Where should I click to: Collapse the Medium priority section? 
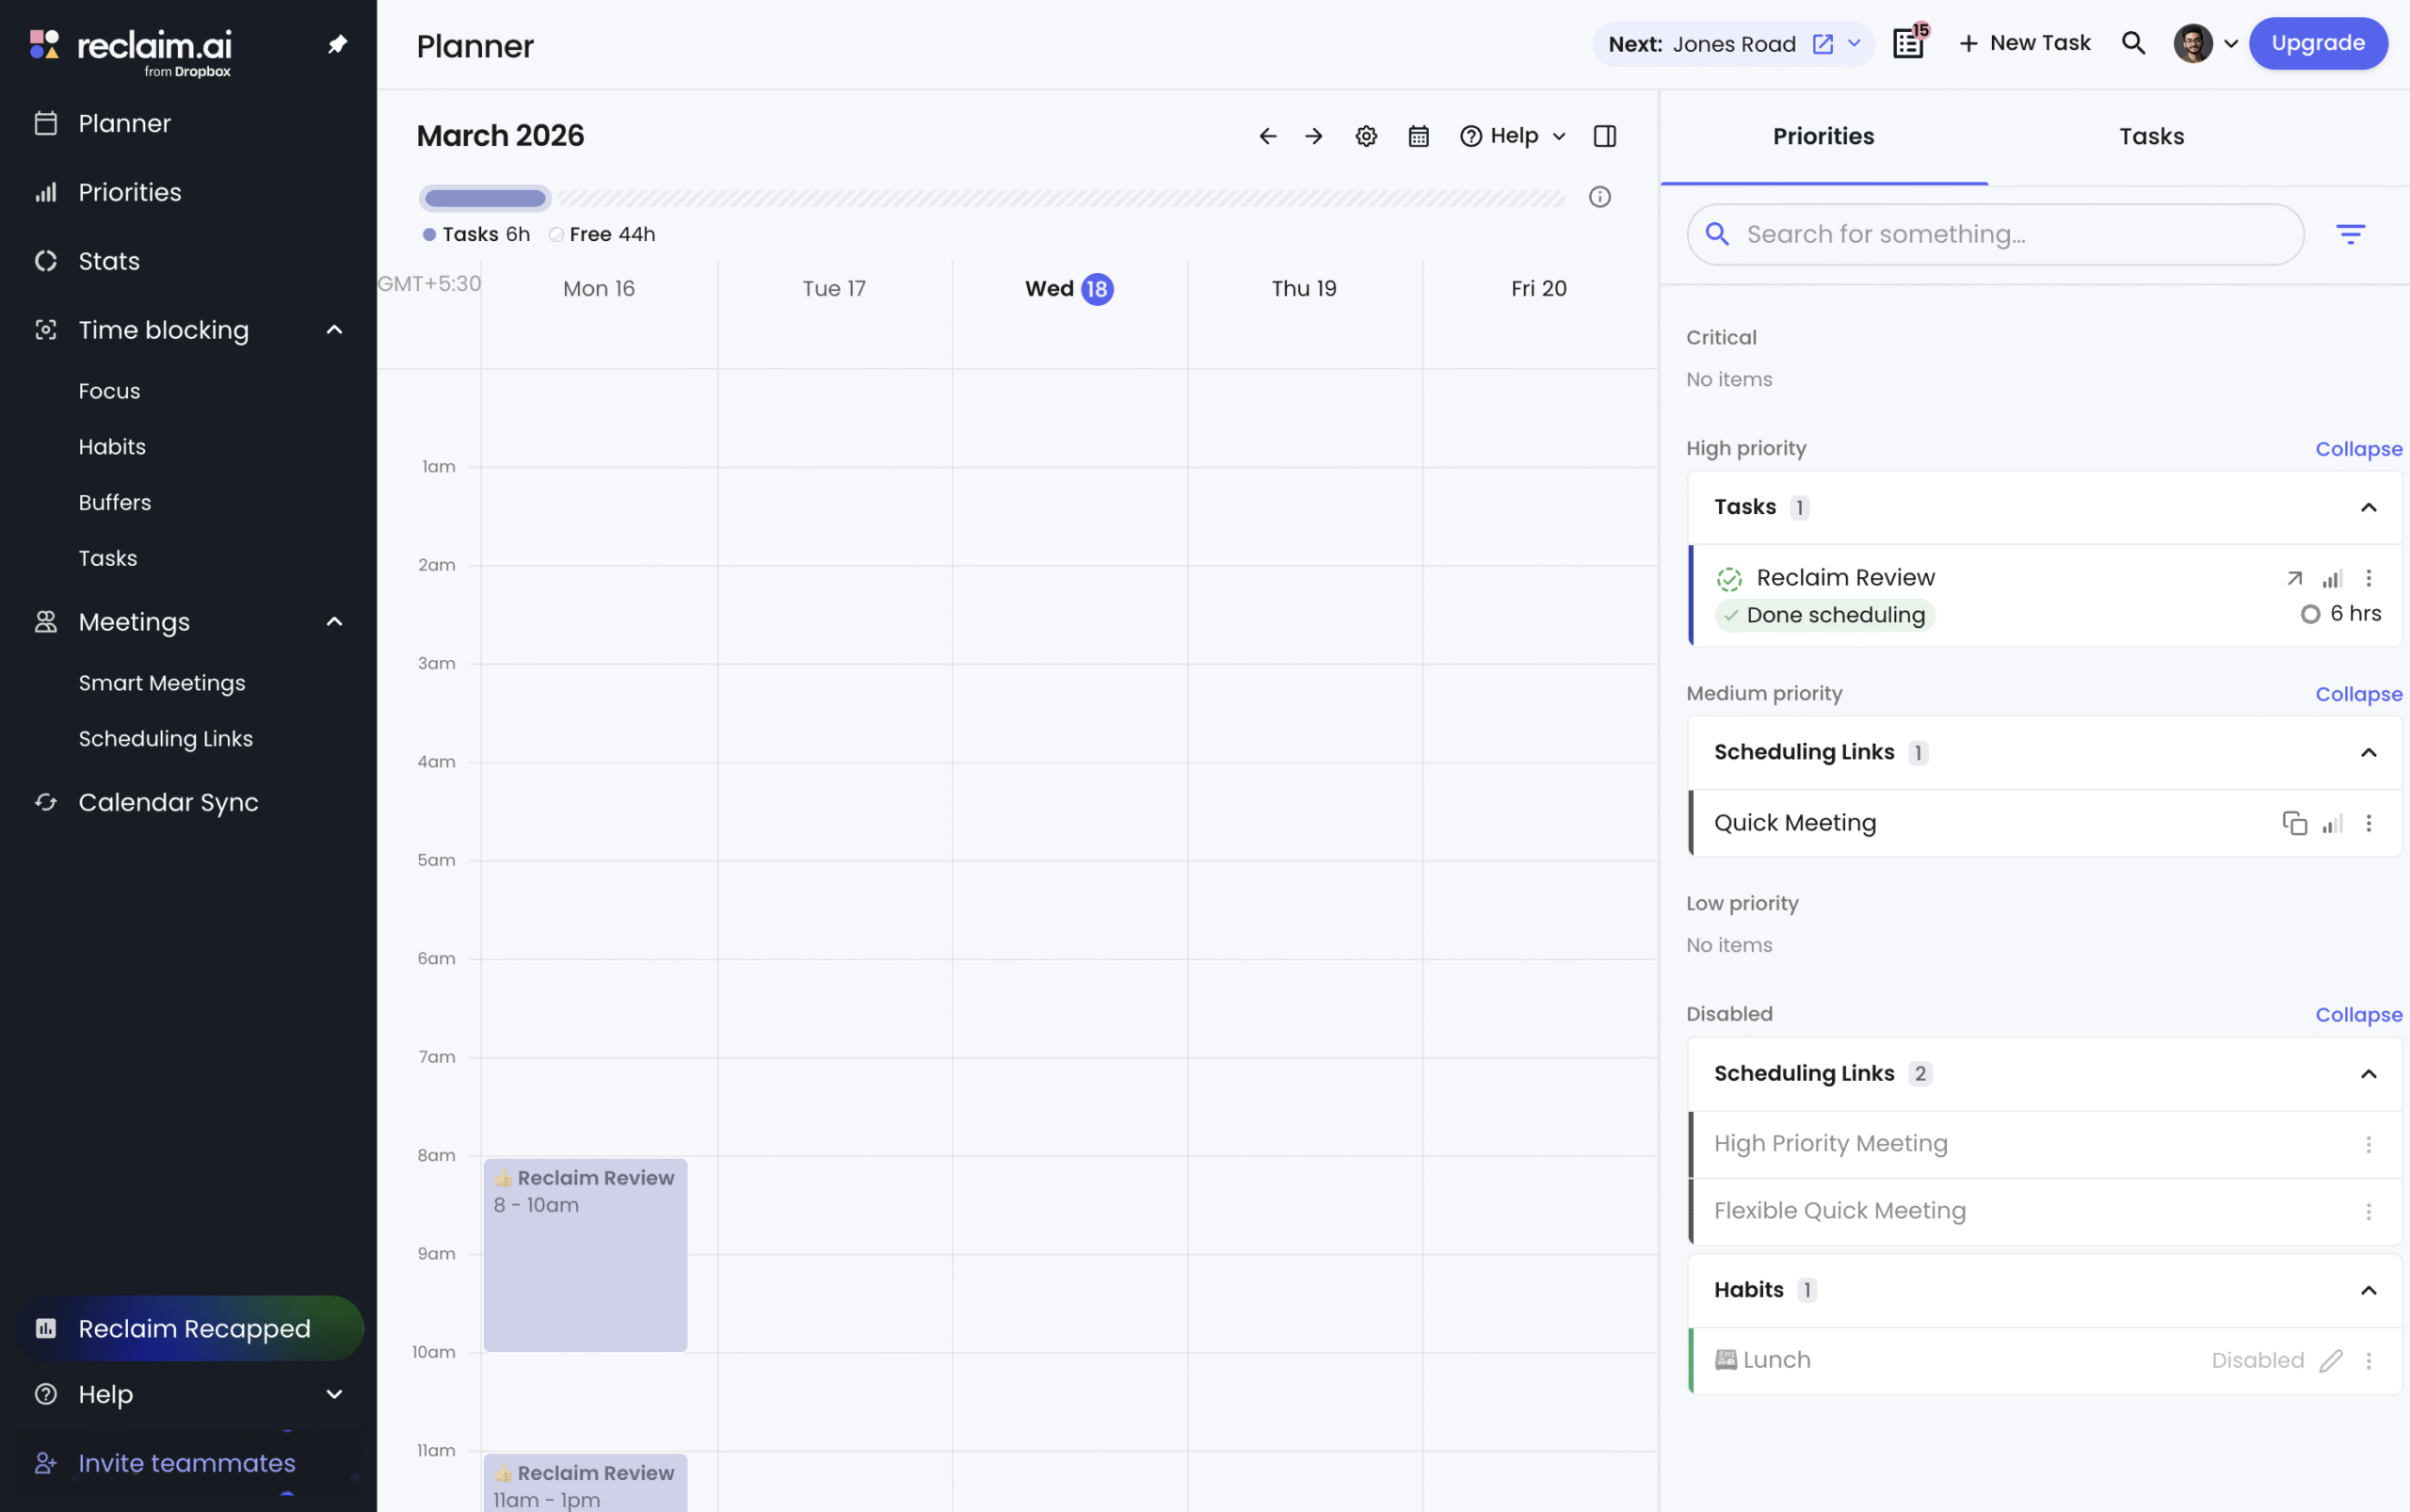coord(2359,694)
